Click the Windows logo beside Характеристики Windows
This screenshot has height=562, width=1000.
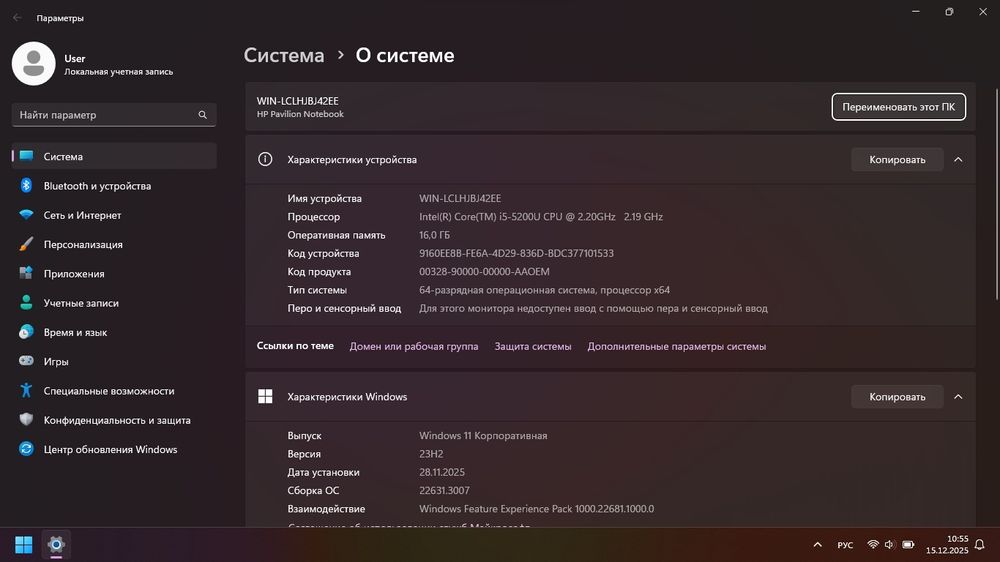click(265, 397)
